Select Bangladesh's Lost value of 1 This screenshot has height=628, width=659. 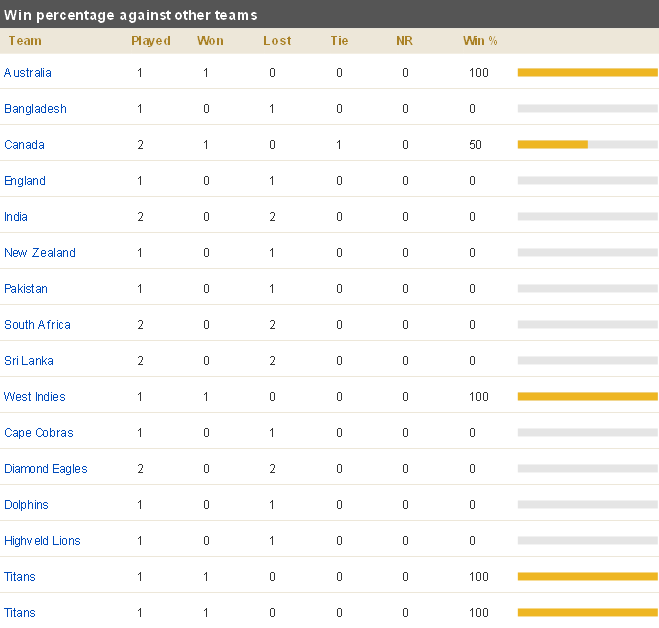pos(272,109)
